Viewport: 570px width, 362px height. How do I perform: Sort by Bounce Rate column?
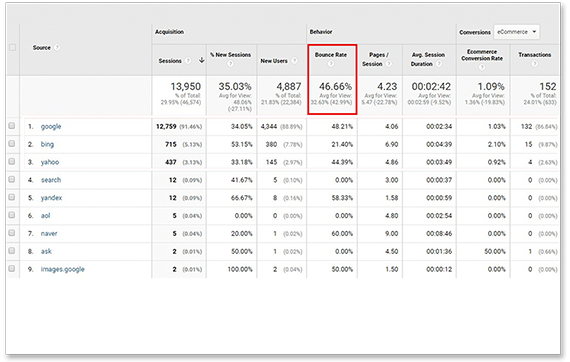click(x=331, y=55)
